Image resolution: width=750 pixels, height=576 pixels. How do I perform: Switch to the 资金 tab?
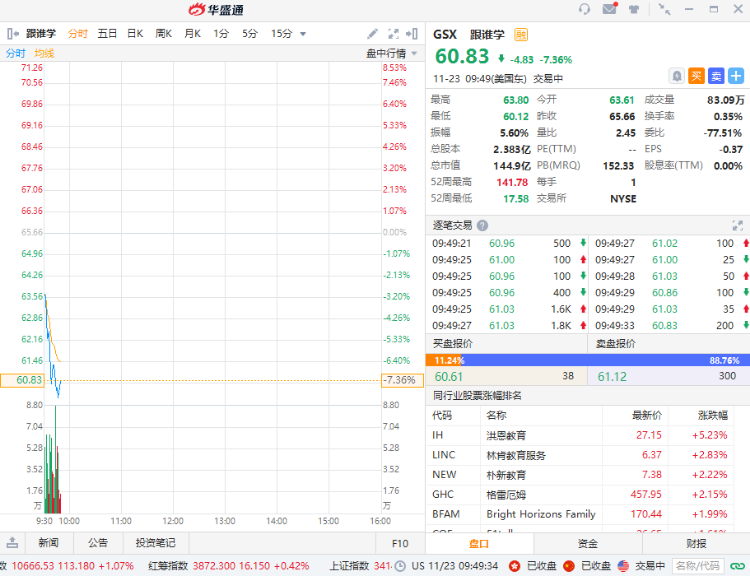click(x=588, y=544)
